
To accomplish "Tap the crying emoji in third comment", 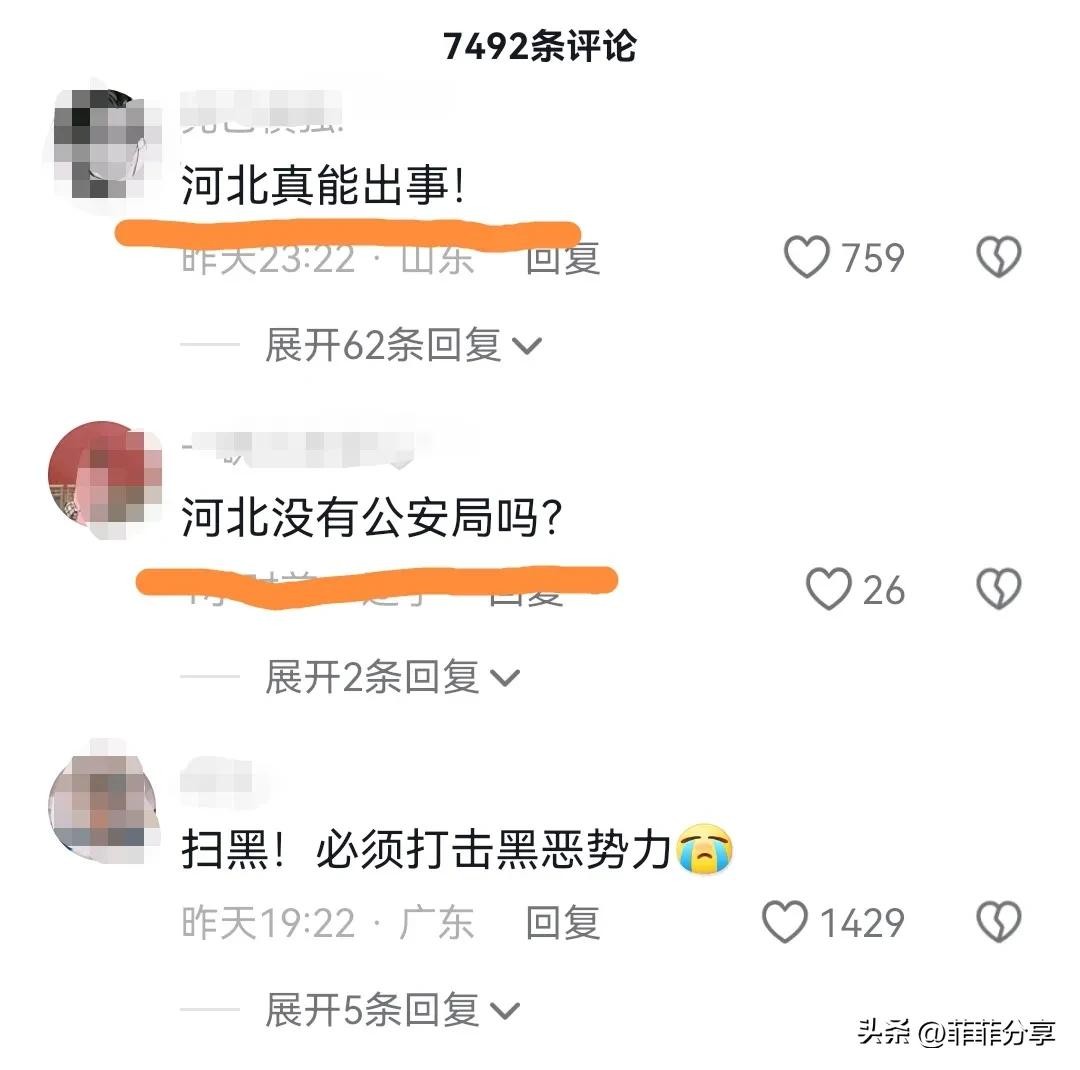I will [705, 849].
